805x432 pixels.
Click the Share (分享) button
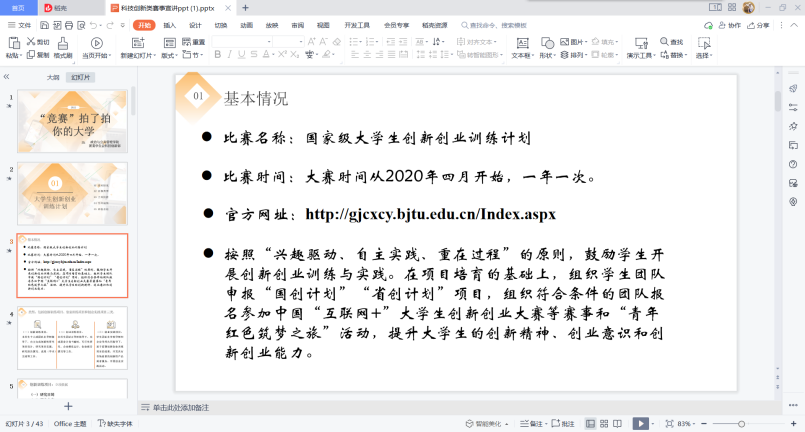(759, 24)
